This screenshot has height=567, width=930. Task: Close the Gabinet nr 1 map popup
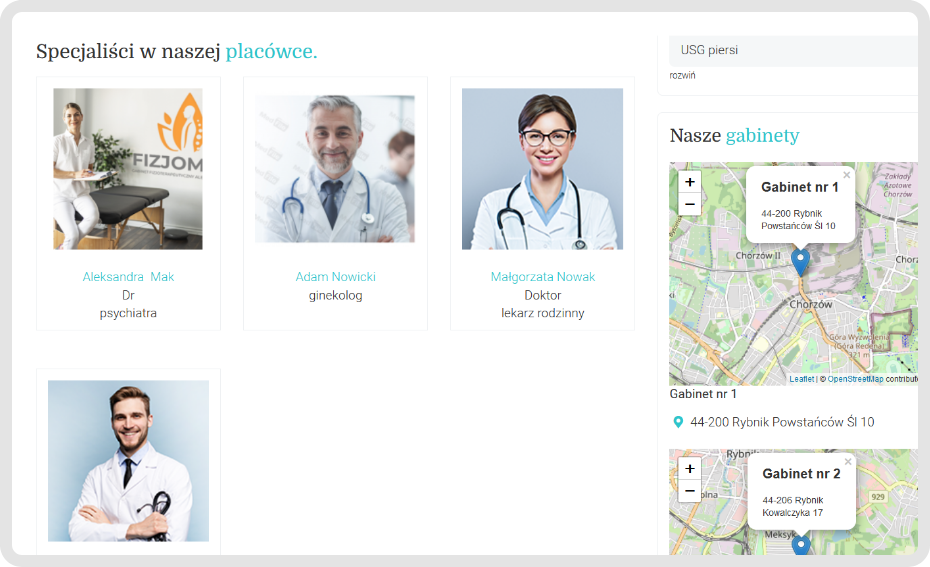click(x=847, y=175)
